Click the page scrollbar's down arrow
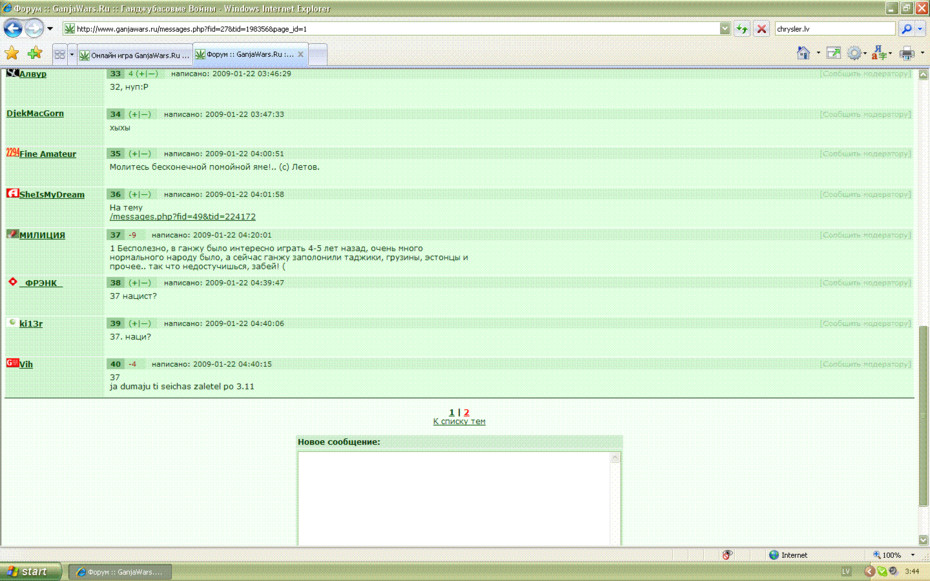The width and height of the screenshot is (930, 581). click(923, 540)
